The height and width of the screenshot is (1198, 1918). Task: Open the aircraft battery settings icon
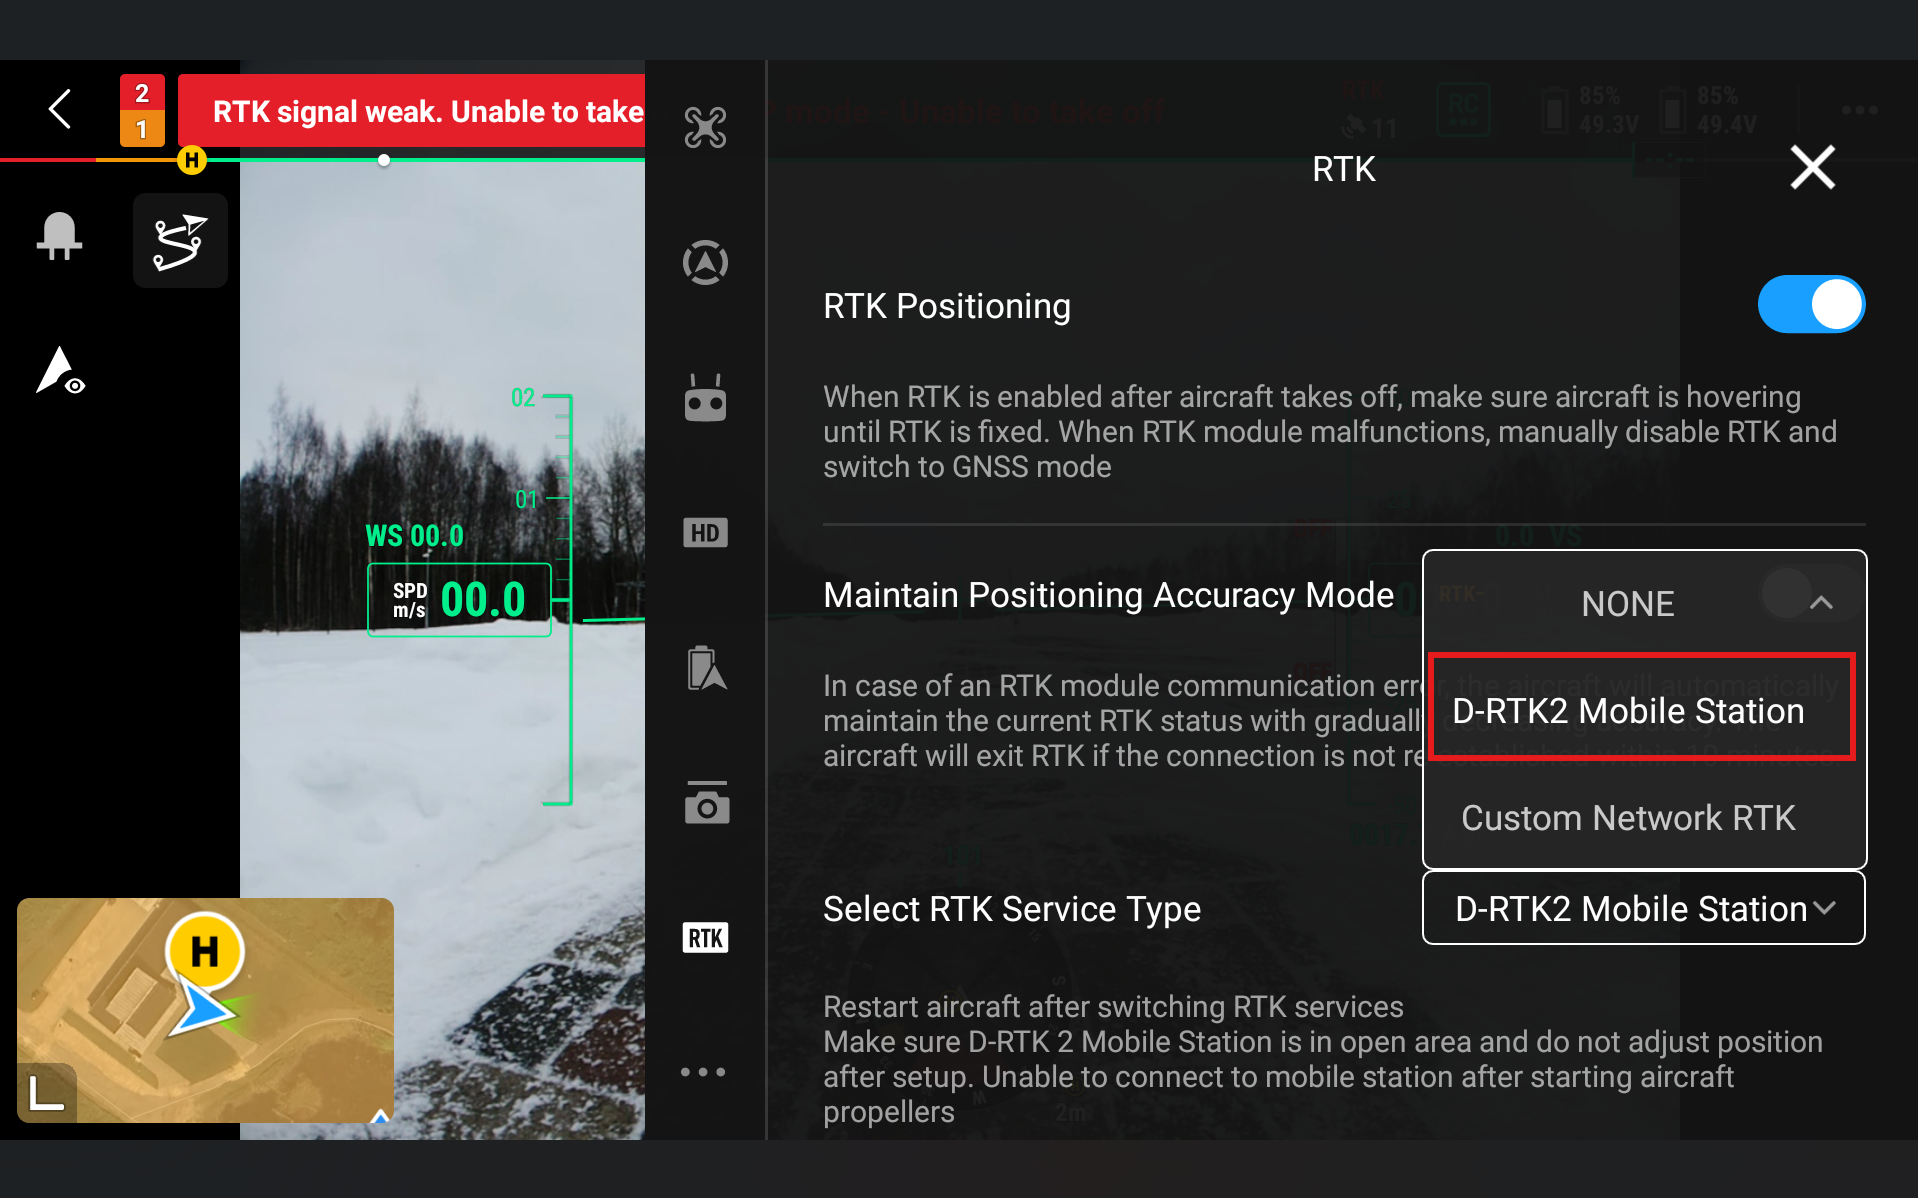coord(706,668)
